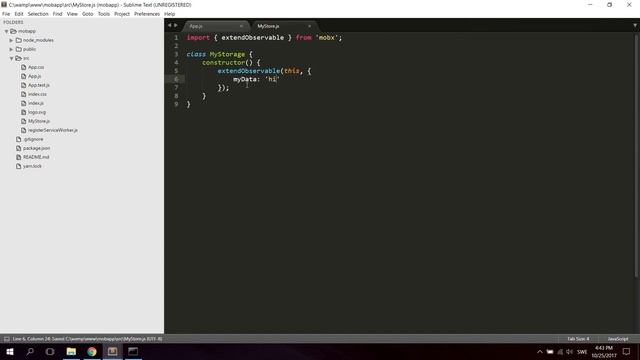
Task: Click the editor vertical scrollbar
Action: pyautogui.click(x=636, y=155)
